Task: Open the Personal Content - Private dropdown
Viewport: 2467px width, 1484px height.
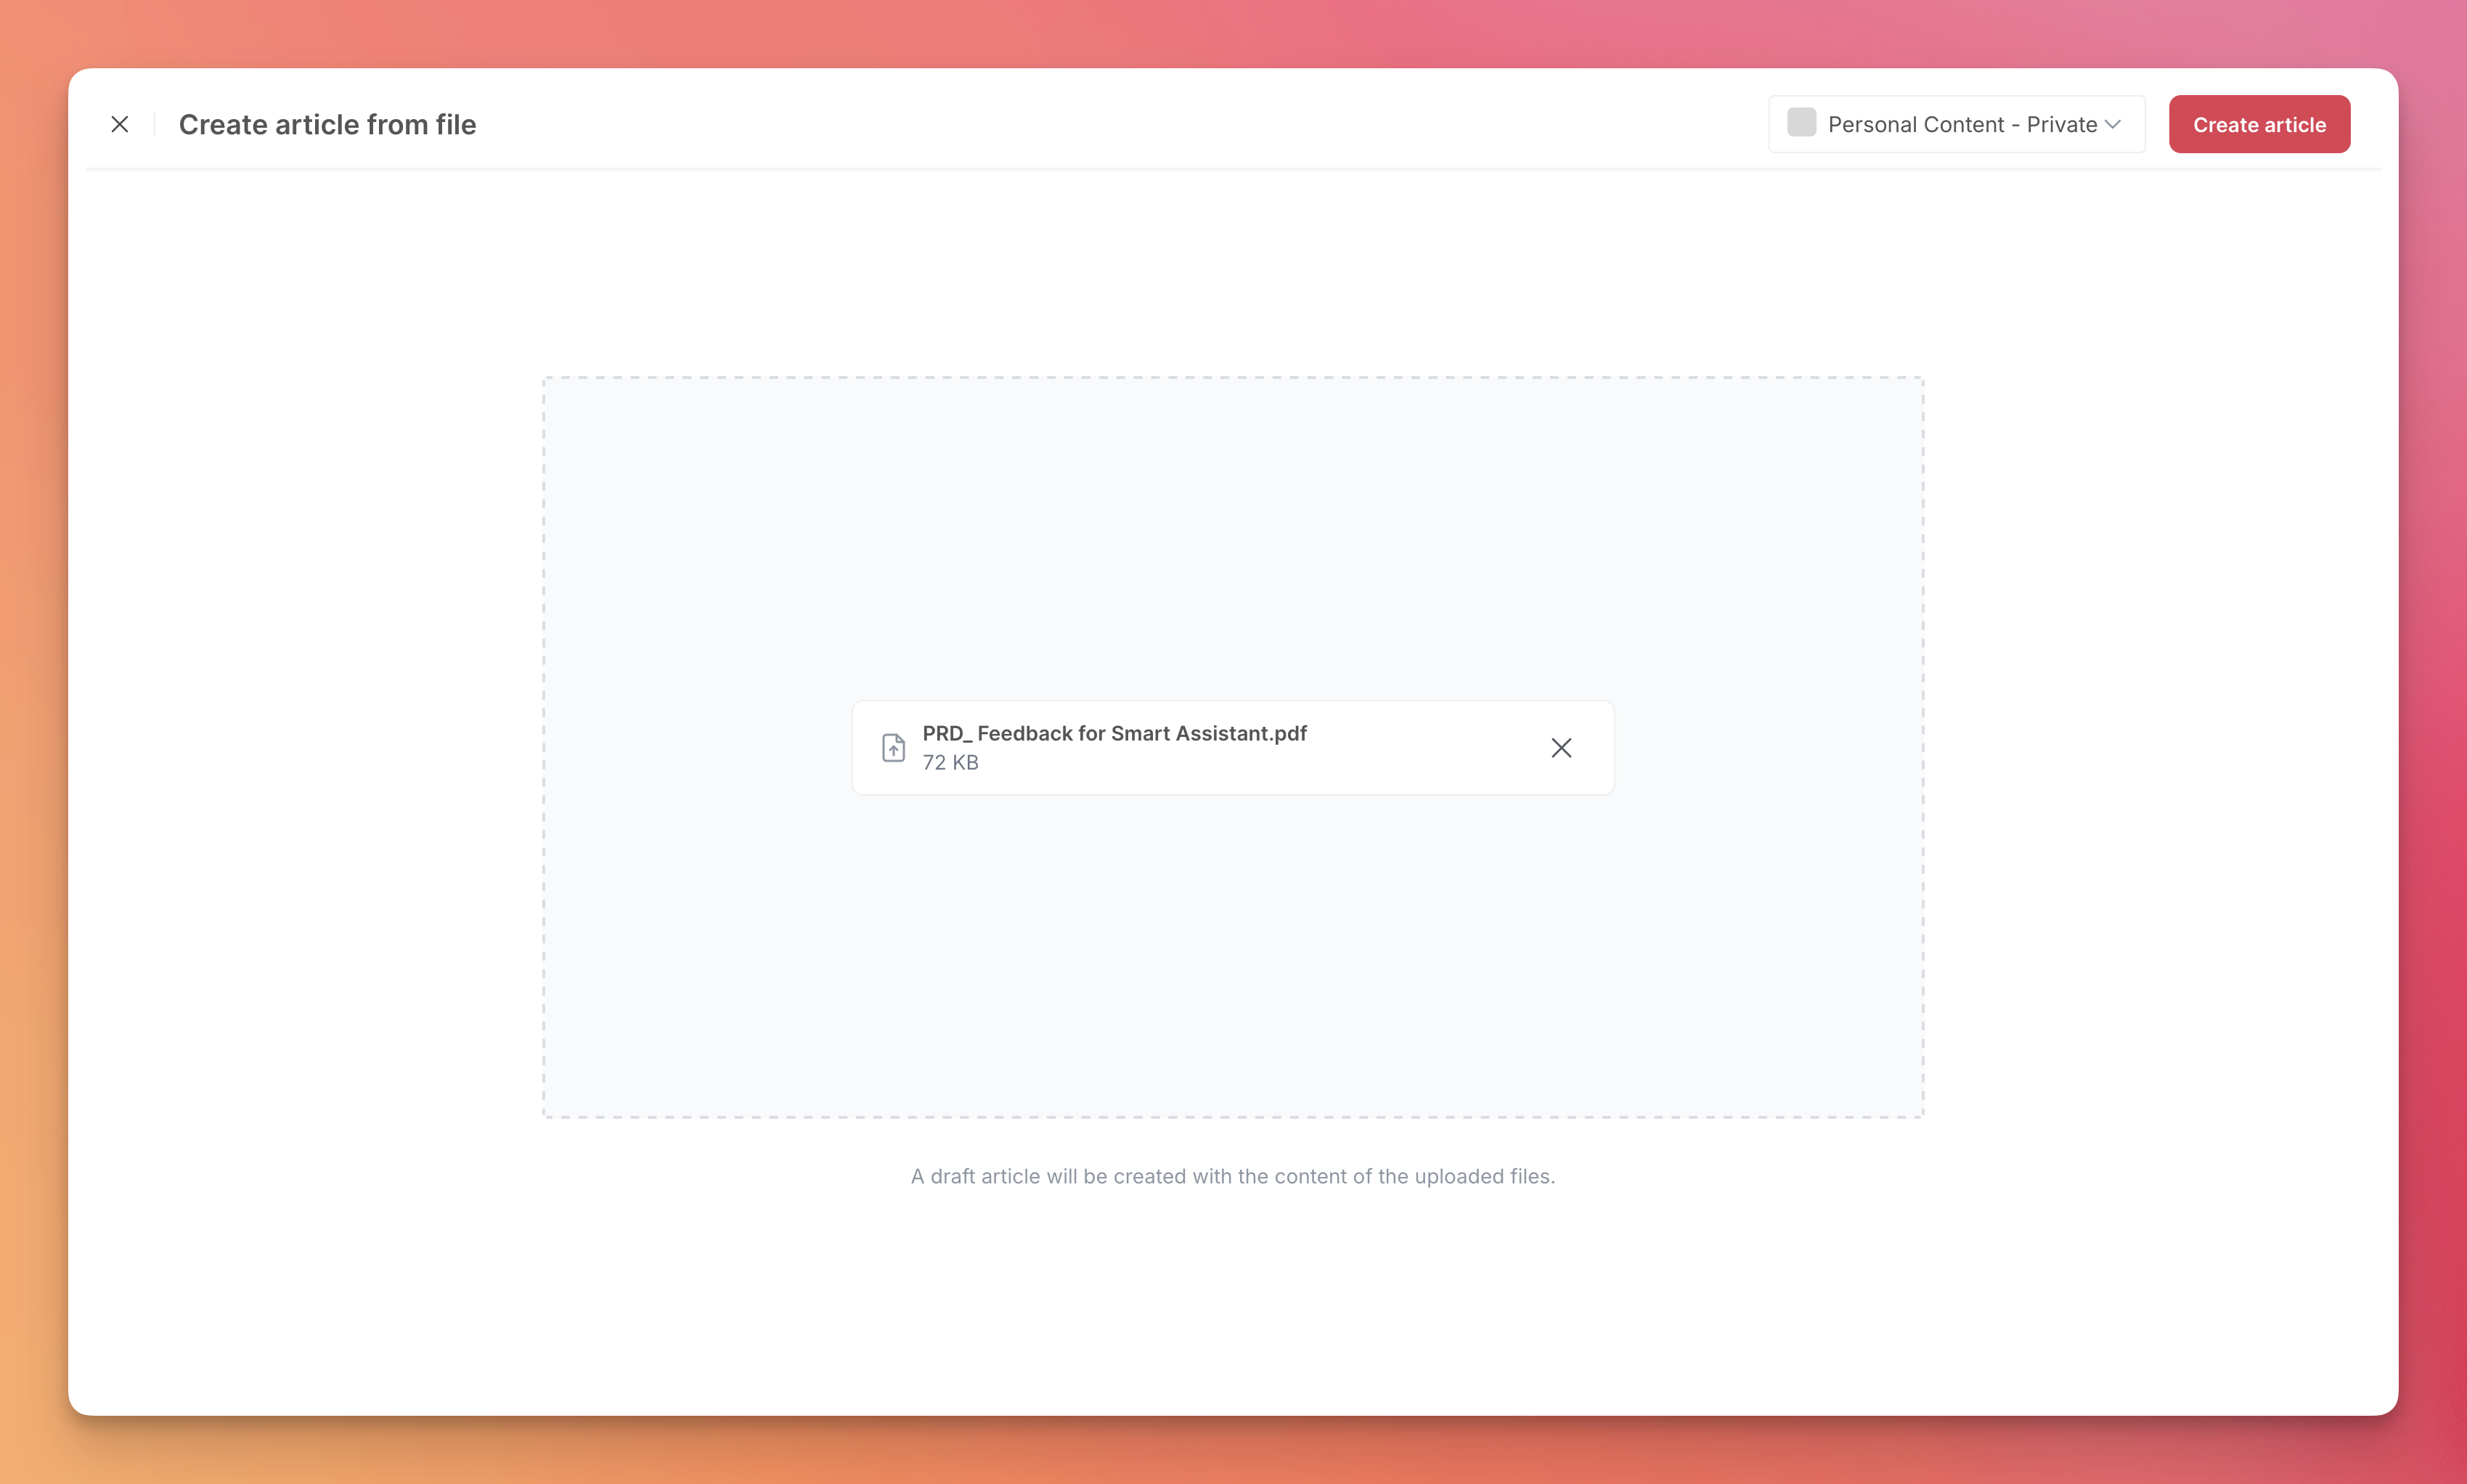Action: (1956, 124)
